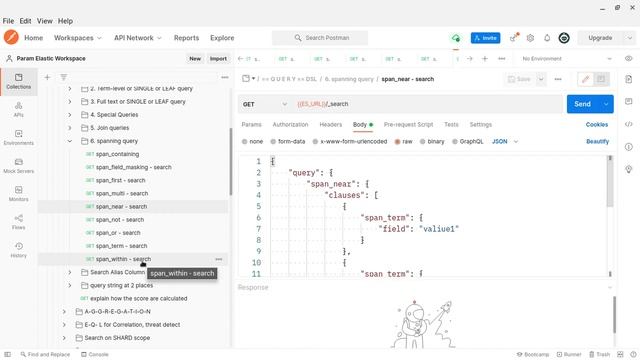Open the APIs sidebar panel
The width and height of the screenshot is (640, 360).
coord(18,110)
